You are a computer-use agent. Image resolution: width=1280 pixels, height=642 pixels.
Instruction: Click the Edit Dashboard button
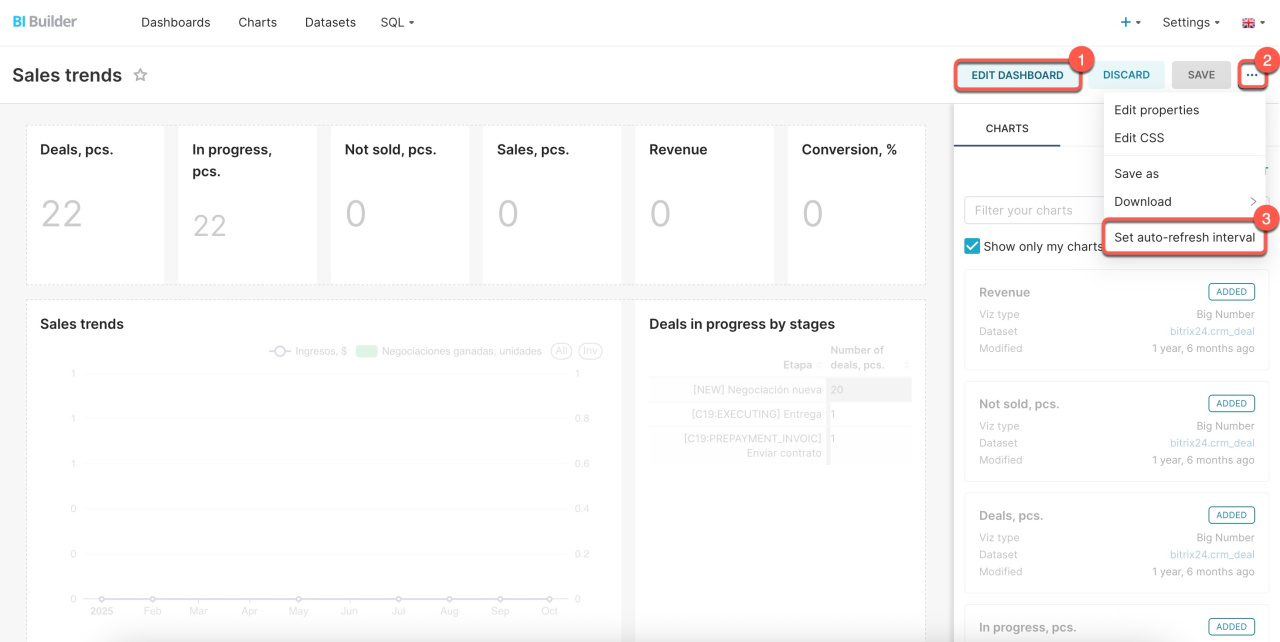click(1017, 75)
